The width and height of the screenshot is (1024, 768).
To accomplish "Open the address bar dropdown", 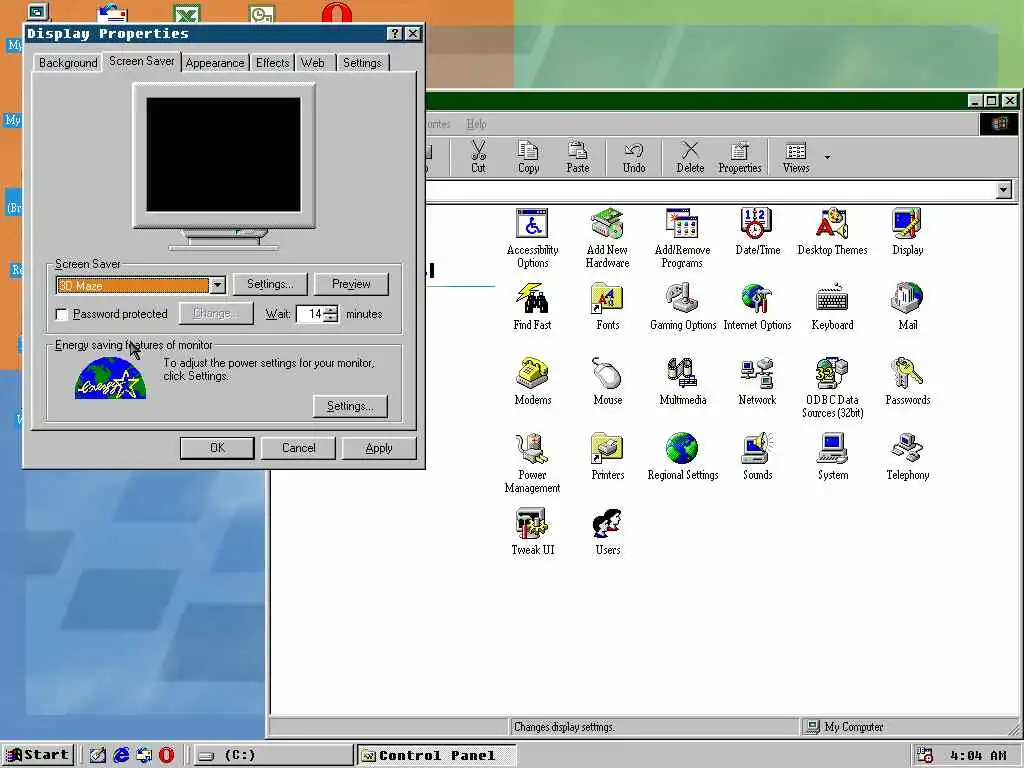I will 1004,190.
